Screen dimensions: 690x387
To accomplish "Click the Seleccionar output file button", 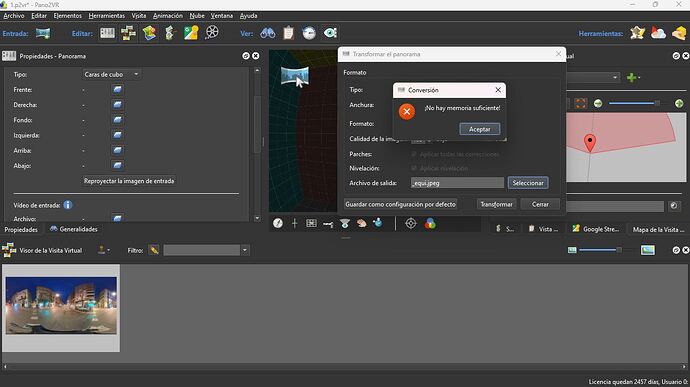I will pyautogui.click(x=528, y=183).
